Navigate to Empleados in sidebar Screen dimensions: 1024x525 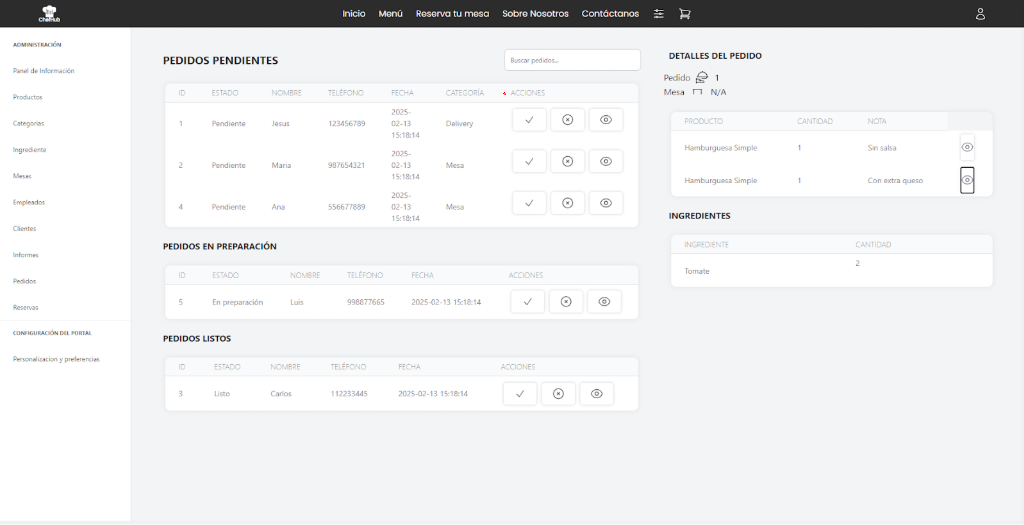tap(28, 202)
